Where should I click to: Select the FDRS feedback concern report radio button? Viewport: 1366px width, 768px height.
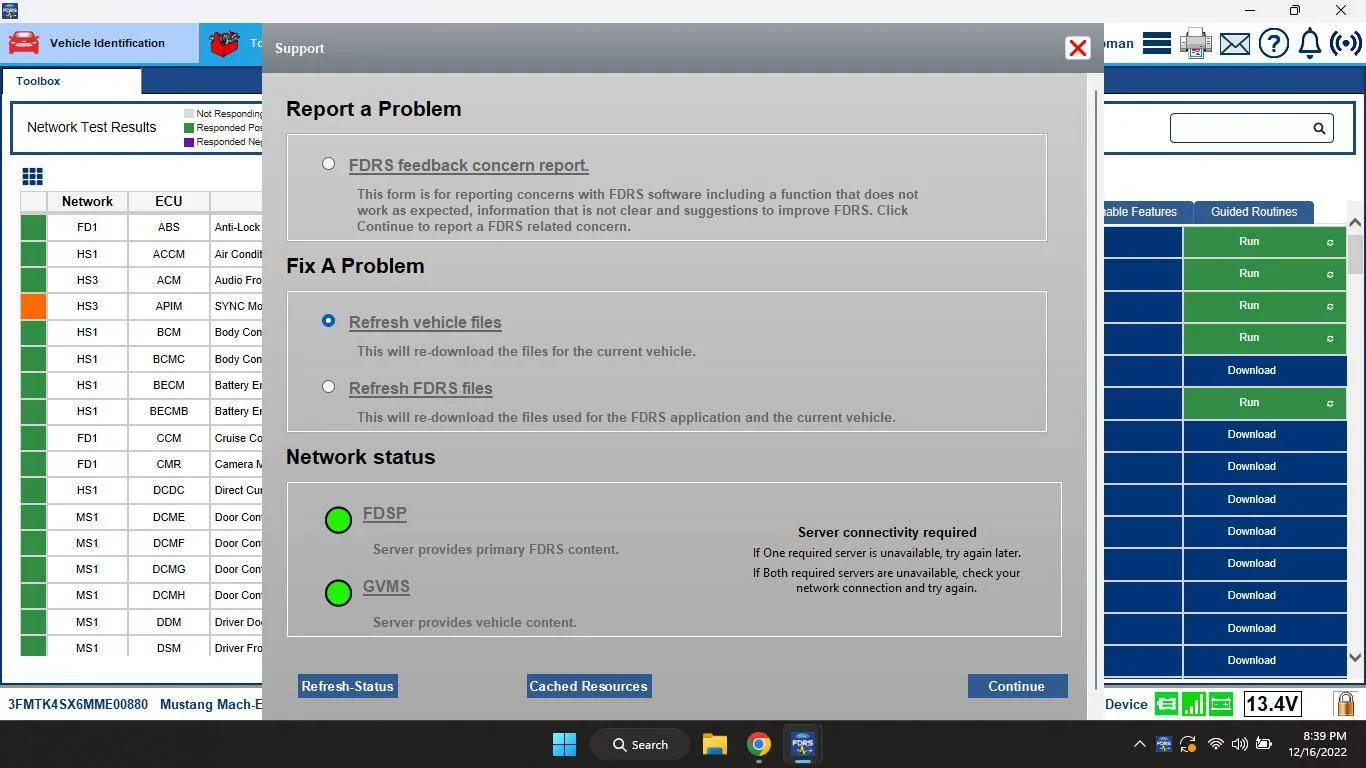point(328,163)
